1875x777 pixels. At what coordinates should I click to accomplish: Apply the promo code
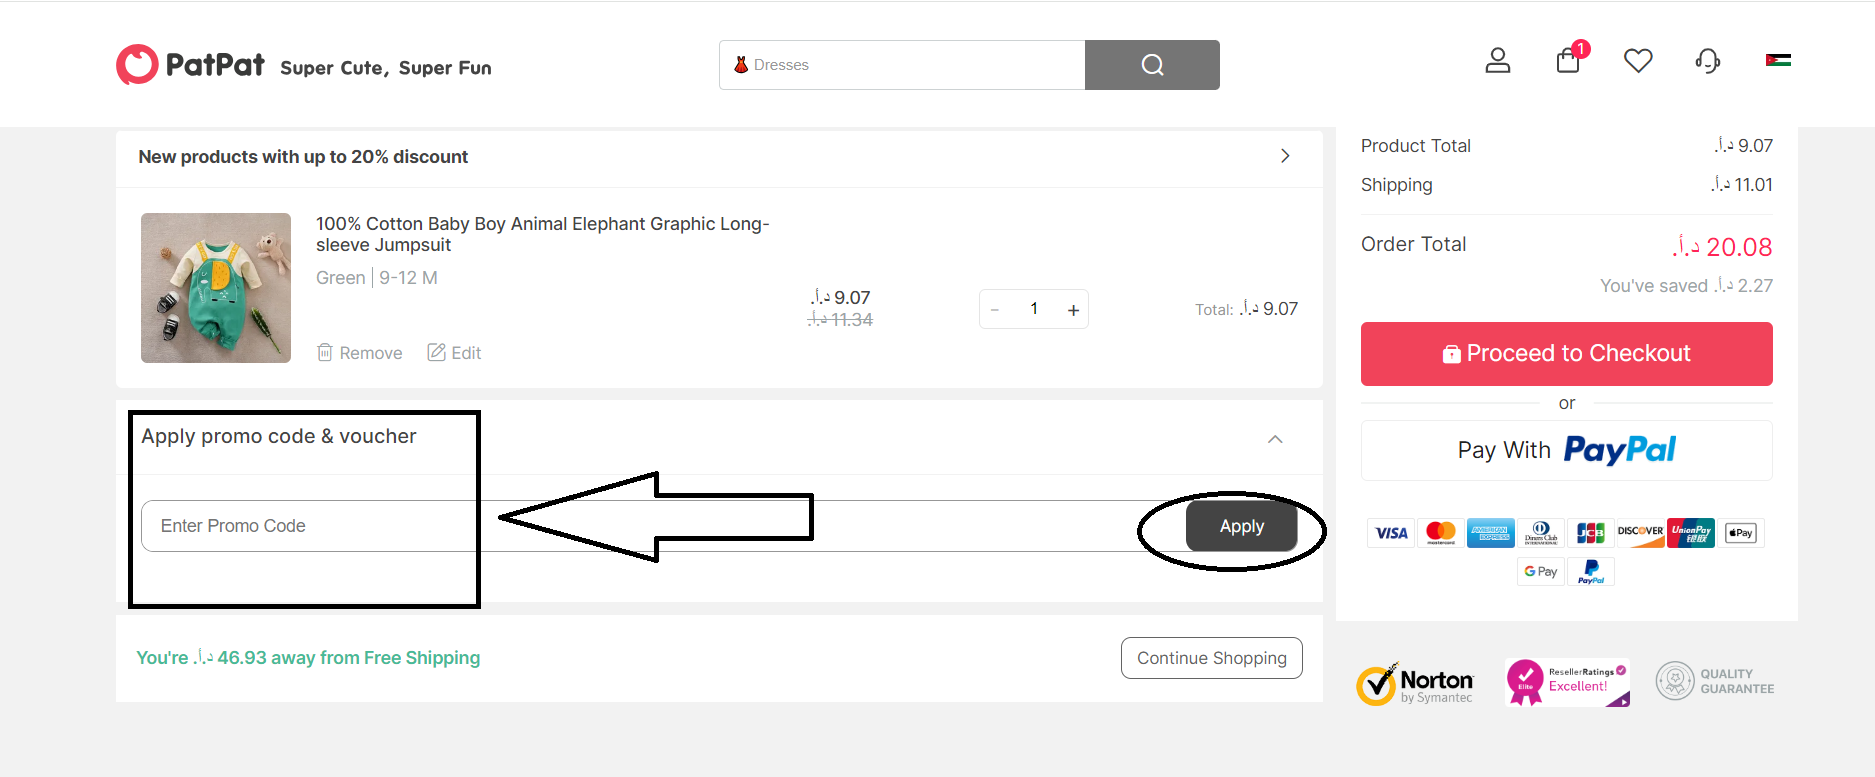coord(1241,526)
